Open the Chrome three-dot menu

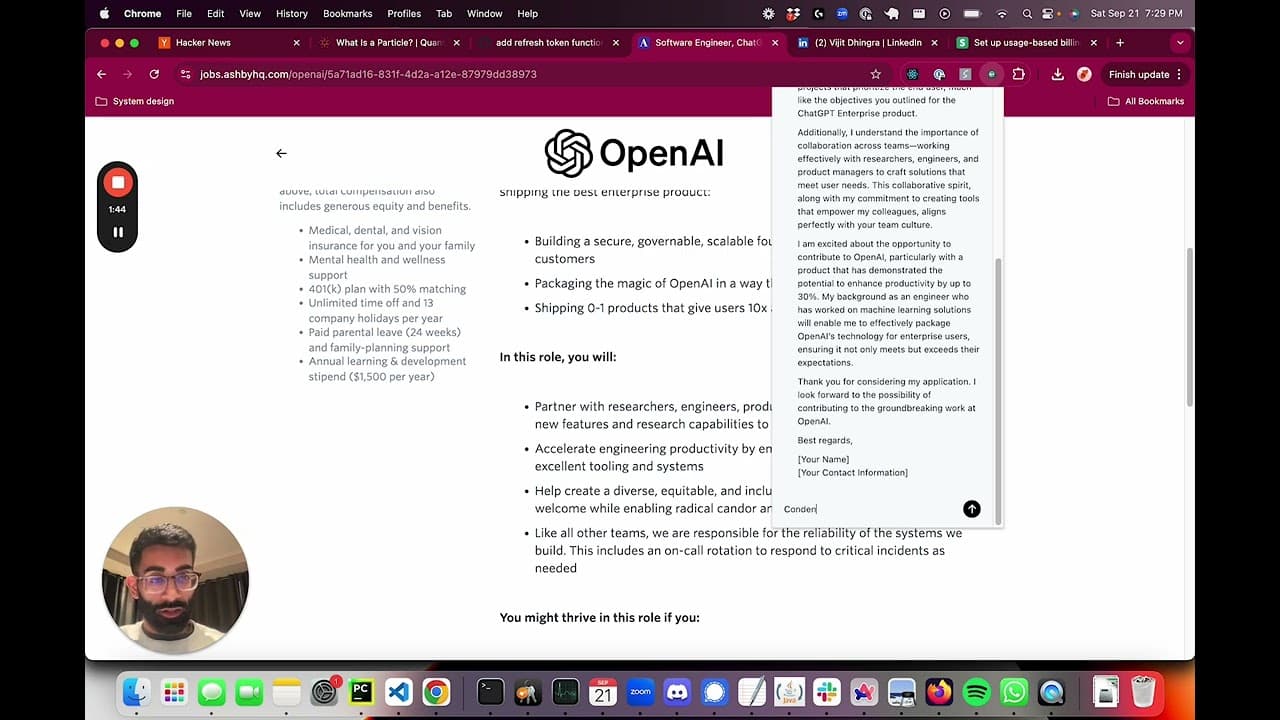pyautogui.click(x=1179, y=74)
